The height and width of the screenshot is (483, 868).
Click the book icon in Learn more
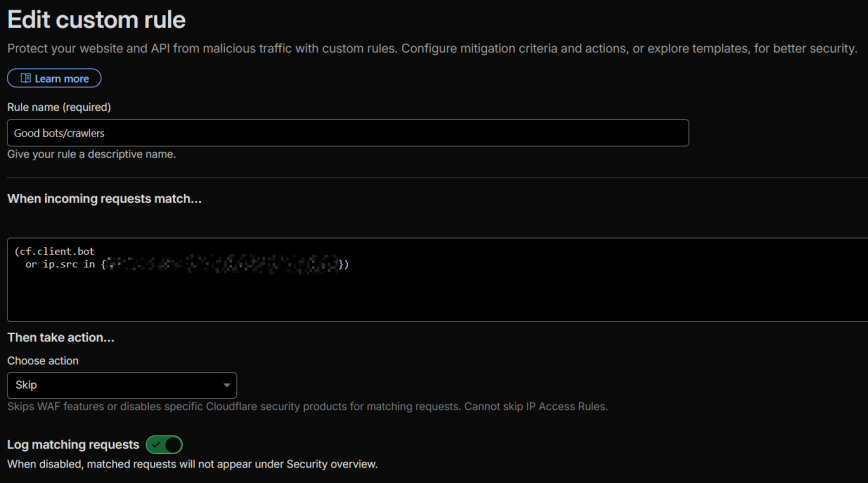click(26, 78)
